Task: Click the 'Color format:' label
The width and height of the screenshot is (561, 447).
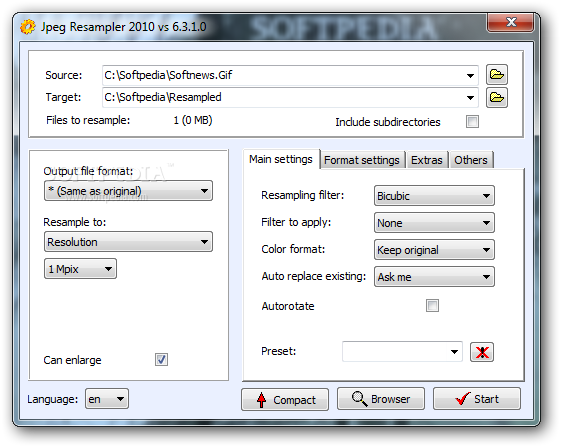Action: [x=293, y=249]
